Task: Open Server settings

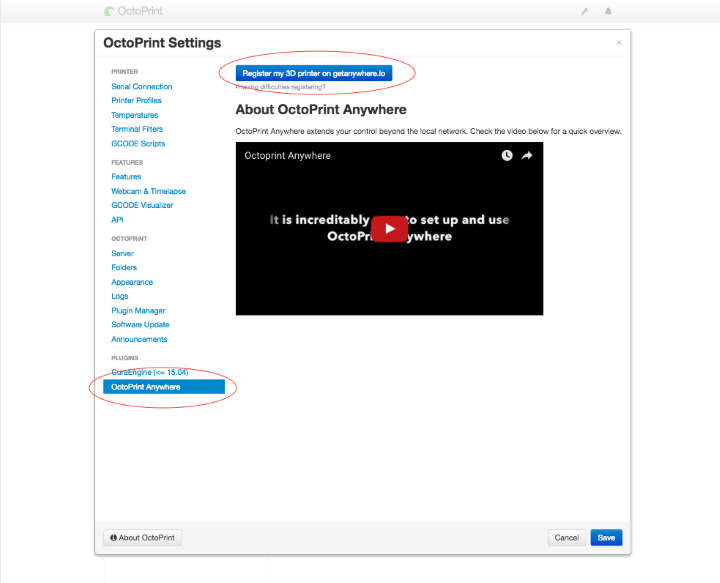Action: click(x=122, y=253)
